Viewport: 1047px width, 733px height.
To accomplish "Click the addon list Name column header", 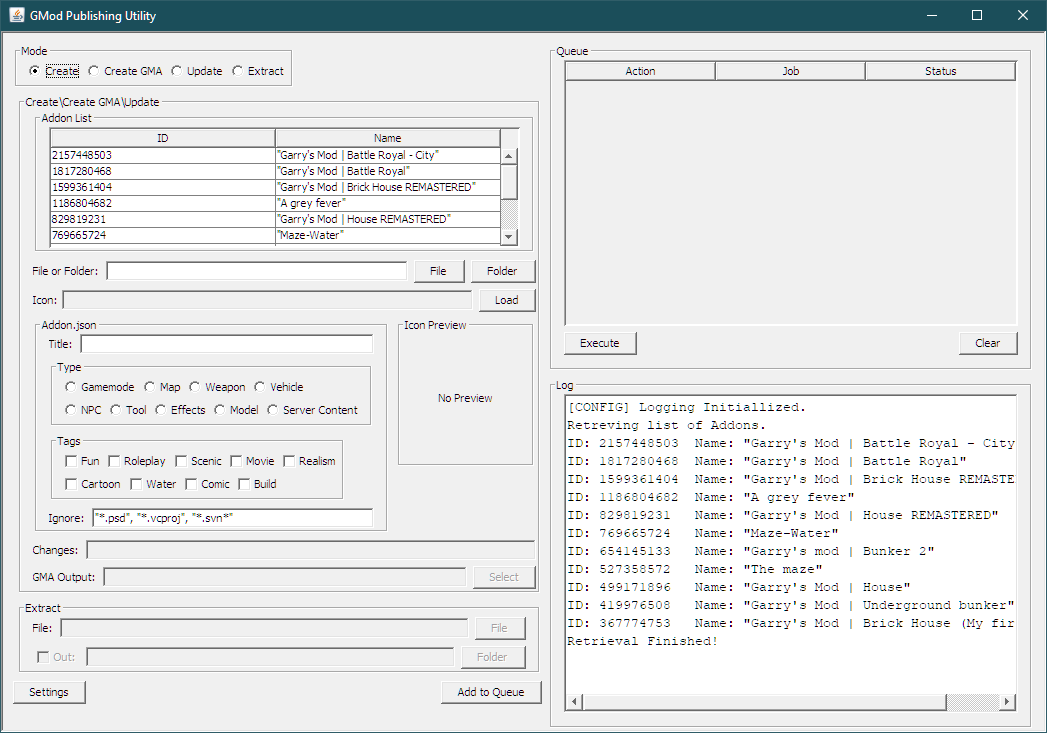I will [387, 138].
